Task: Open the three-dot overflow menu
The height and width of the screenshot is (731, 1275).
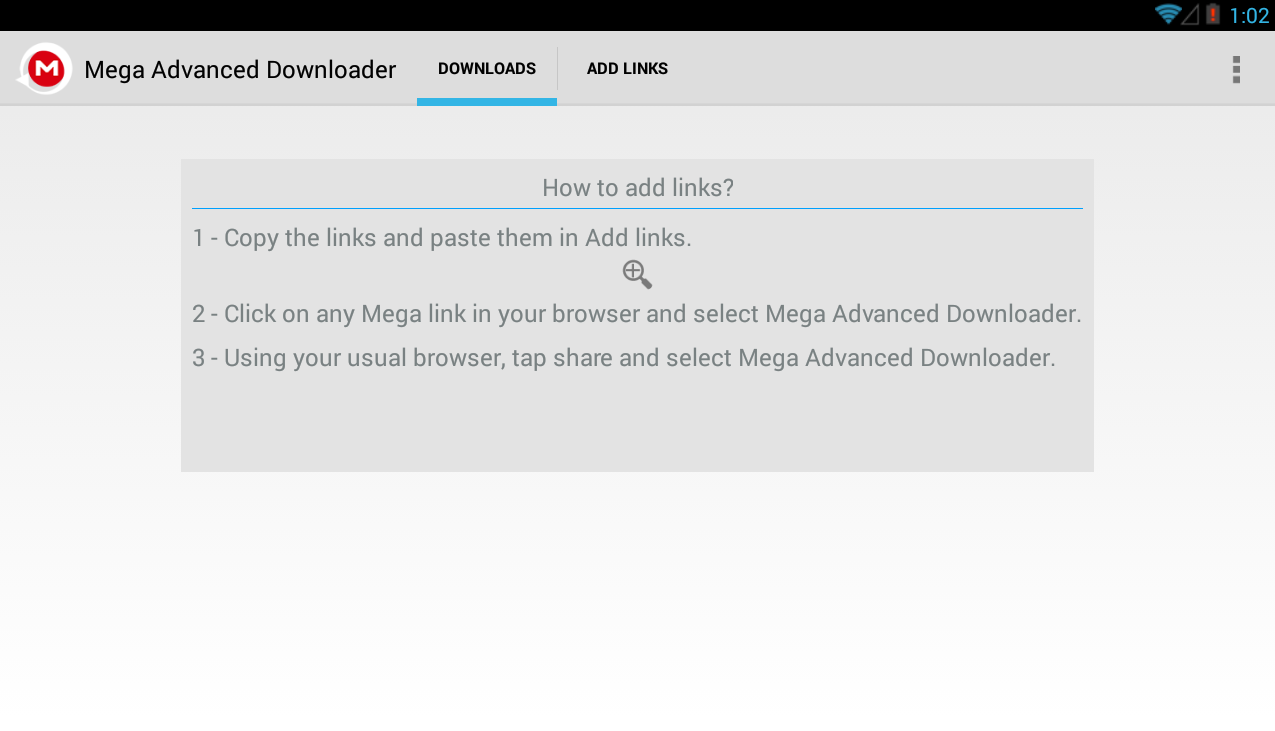Action: pyautogui.click(x=1236, y=69)
